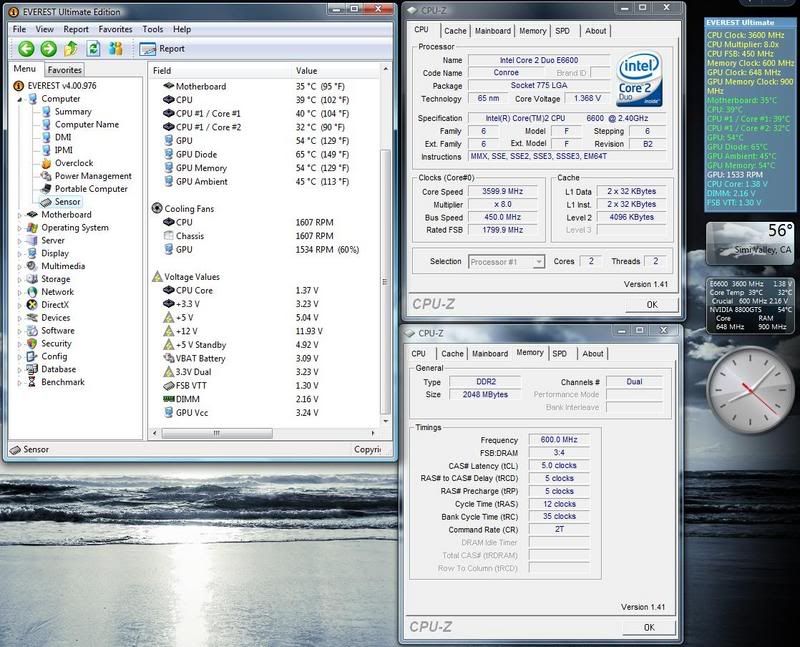Expand the Storage tree node
Viewport: 800px width, 647px height.
pos(20,280)
